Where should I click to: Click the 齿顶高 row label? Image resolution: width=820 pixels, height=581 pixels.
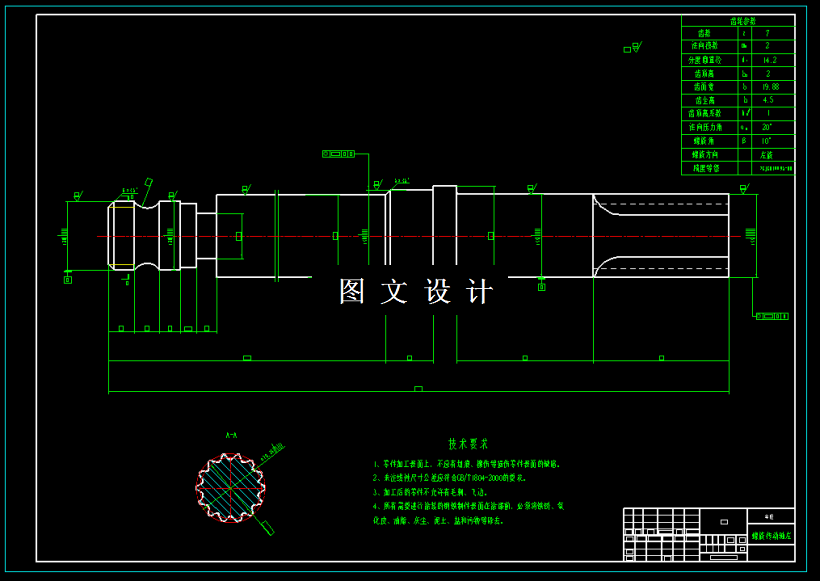click(704, 74)
